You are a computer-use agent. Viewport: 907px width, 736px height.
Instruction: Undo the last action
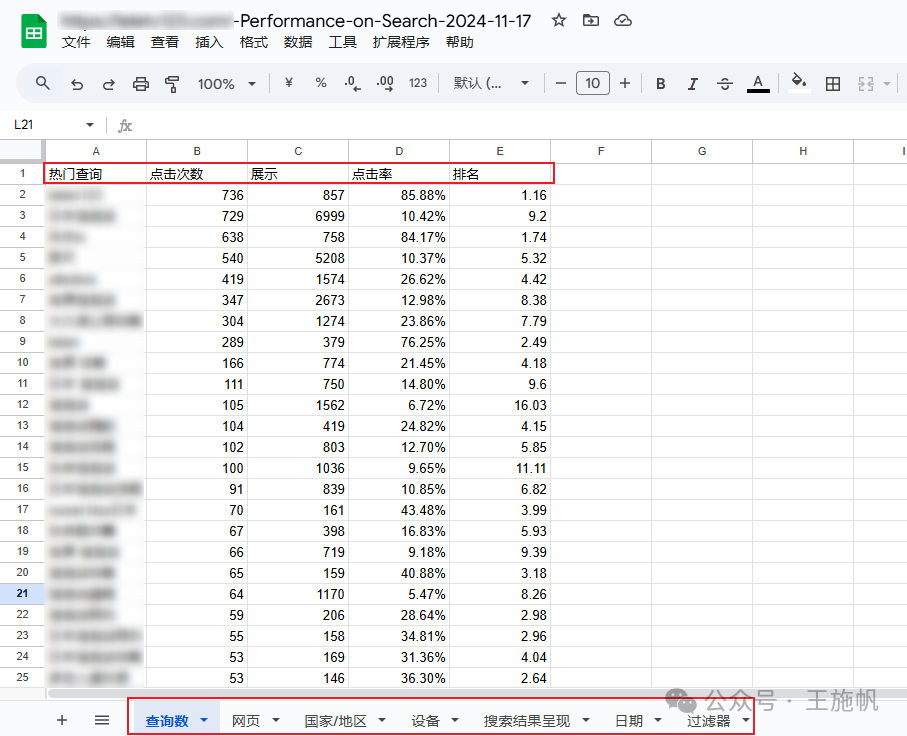point(77,84)
